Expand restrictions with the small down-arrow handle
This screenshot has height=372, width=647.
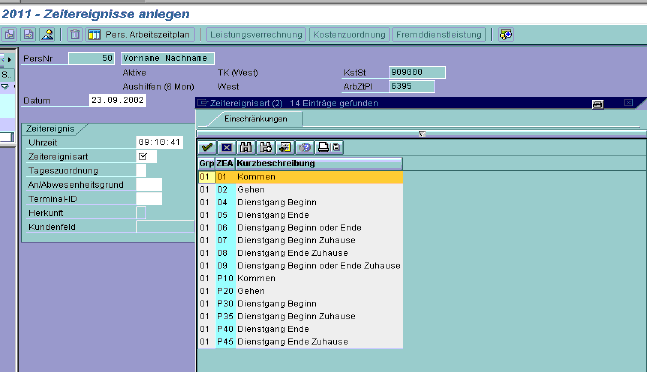pos(422,134)
